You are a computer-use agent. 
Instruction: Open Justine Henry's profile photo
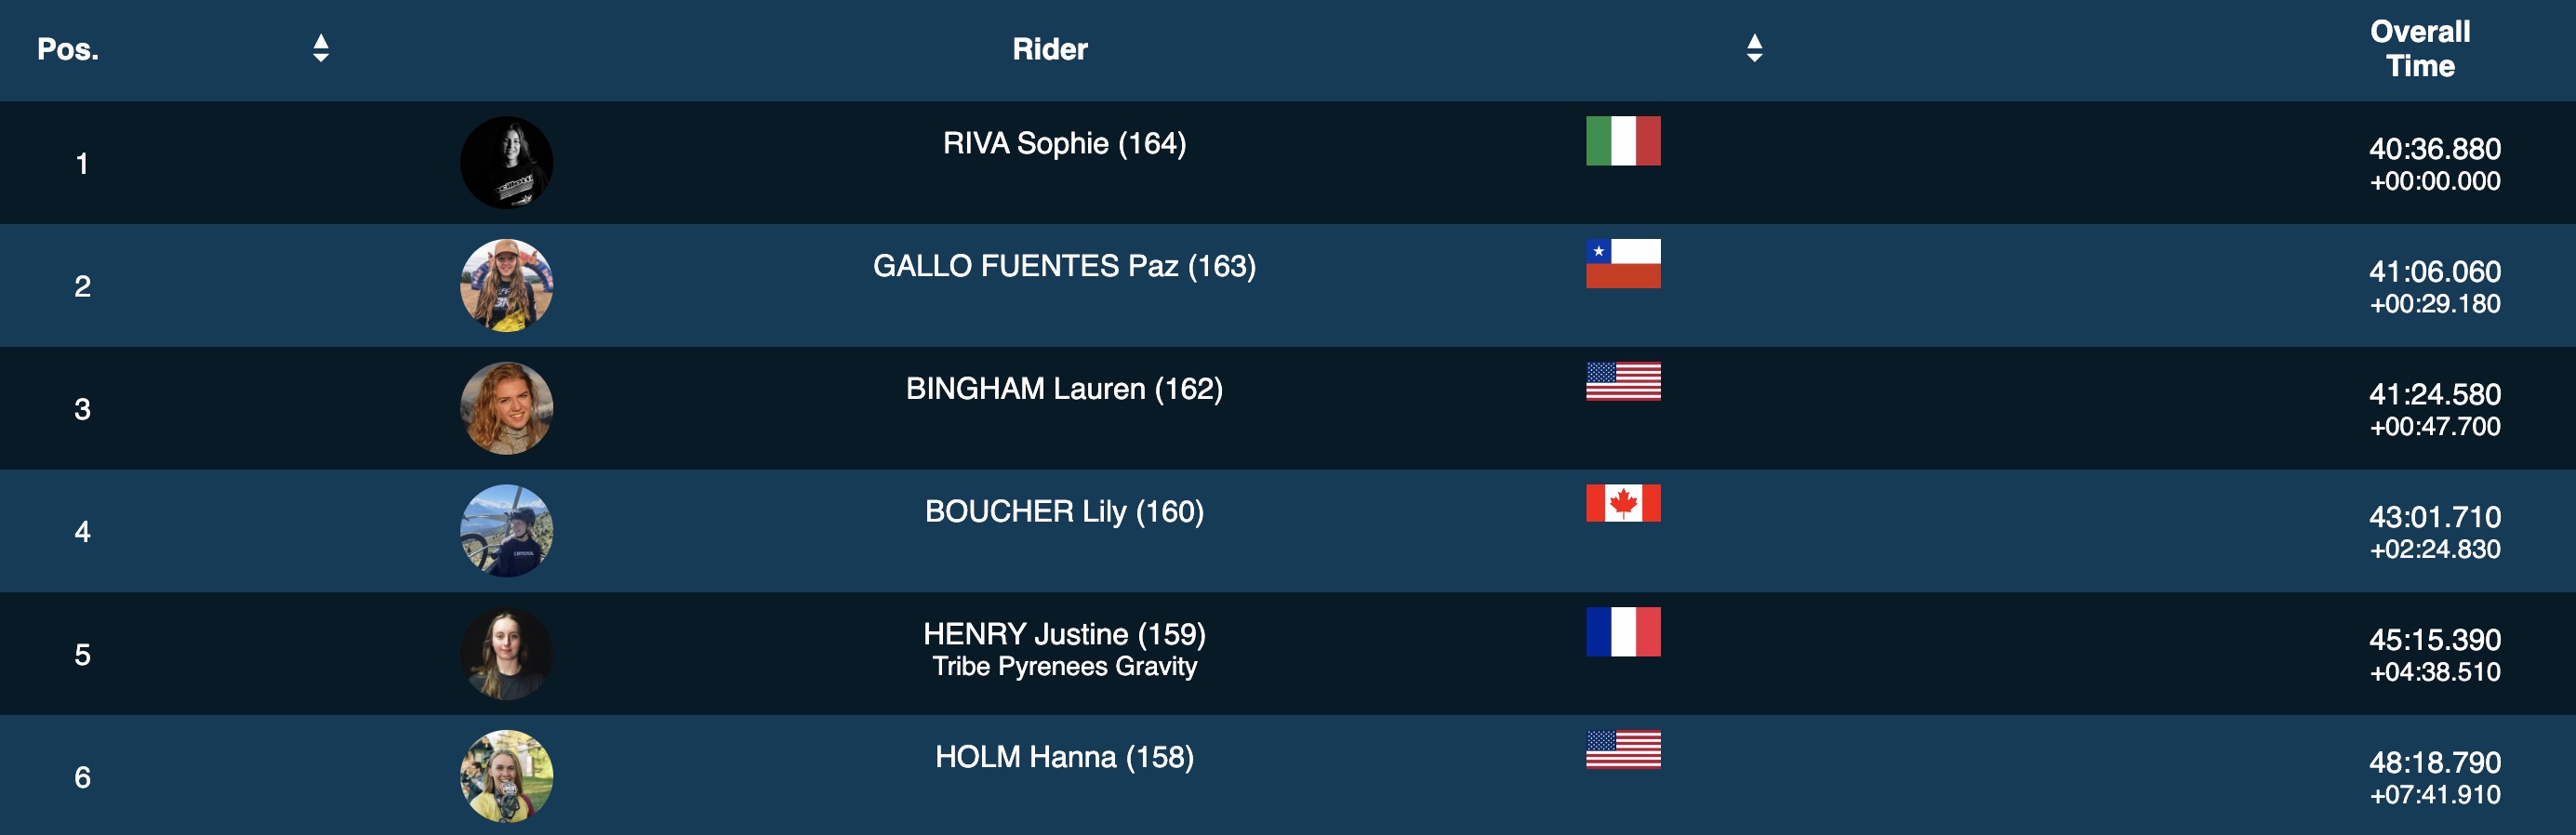(x=506, y=654)
